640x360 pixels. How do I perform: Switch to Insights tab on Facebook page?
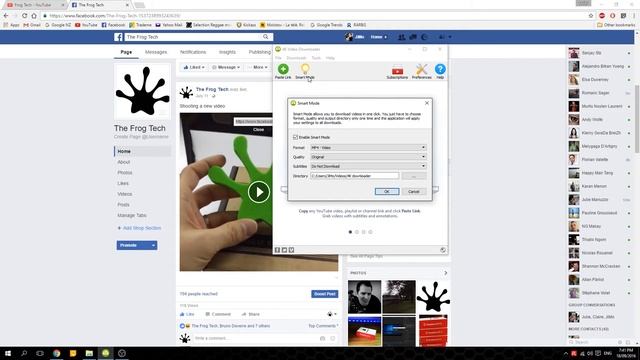[227, 52]
